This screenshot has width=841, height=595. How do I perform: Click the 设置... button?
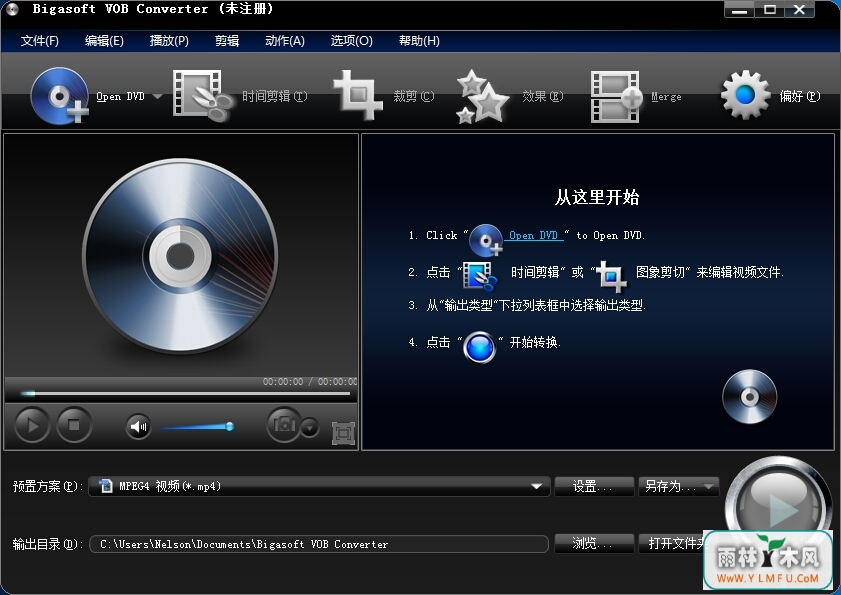pos(594,486)
